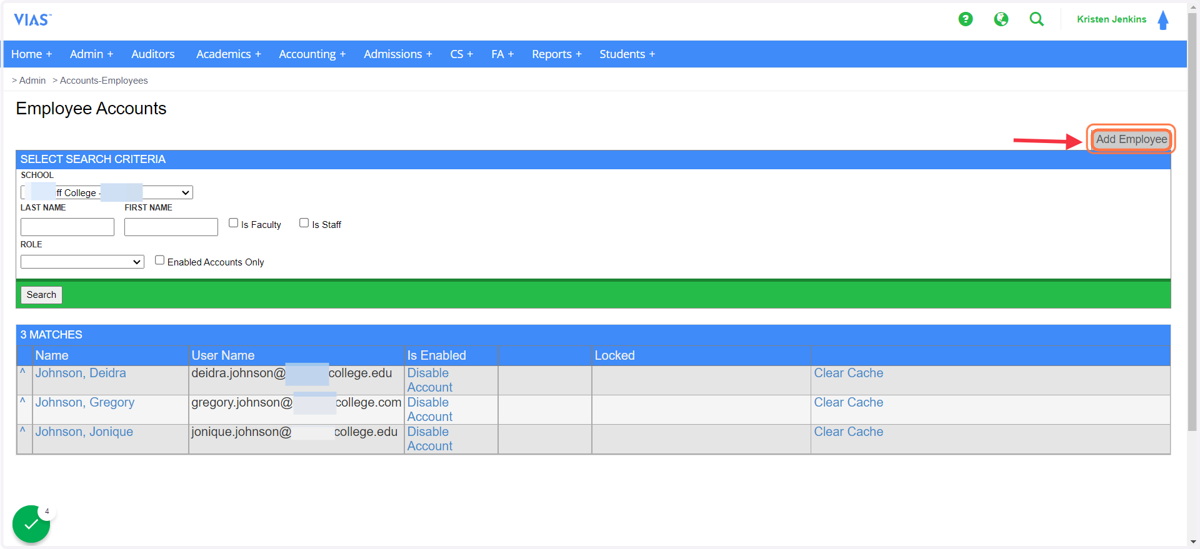Open the green help question-mark icon
The image size is (1200, 549).
pos(965,19)
